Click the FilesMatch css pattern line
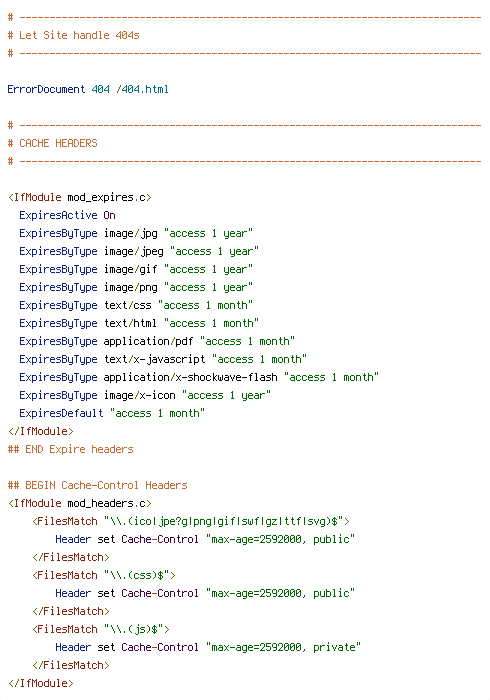Screen dimensions: 490x700 coord(104,575)
